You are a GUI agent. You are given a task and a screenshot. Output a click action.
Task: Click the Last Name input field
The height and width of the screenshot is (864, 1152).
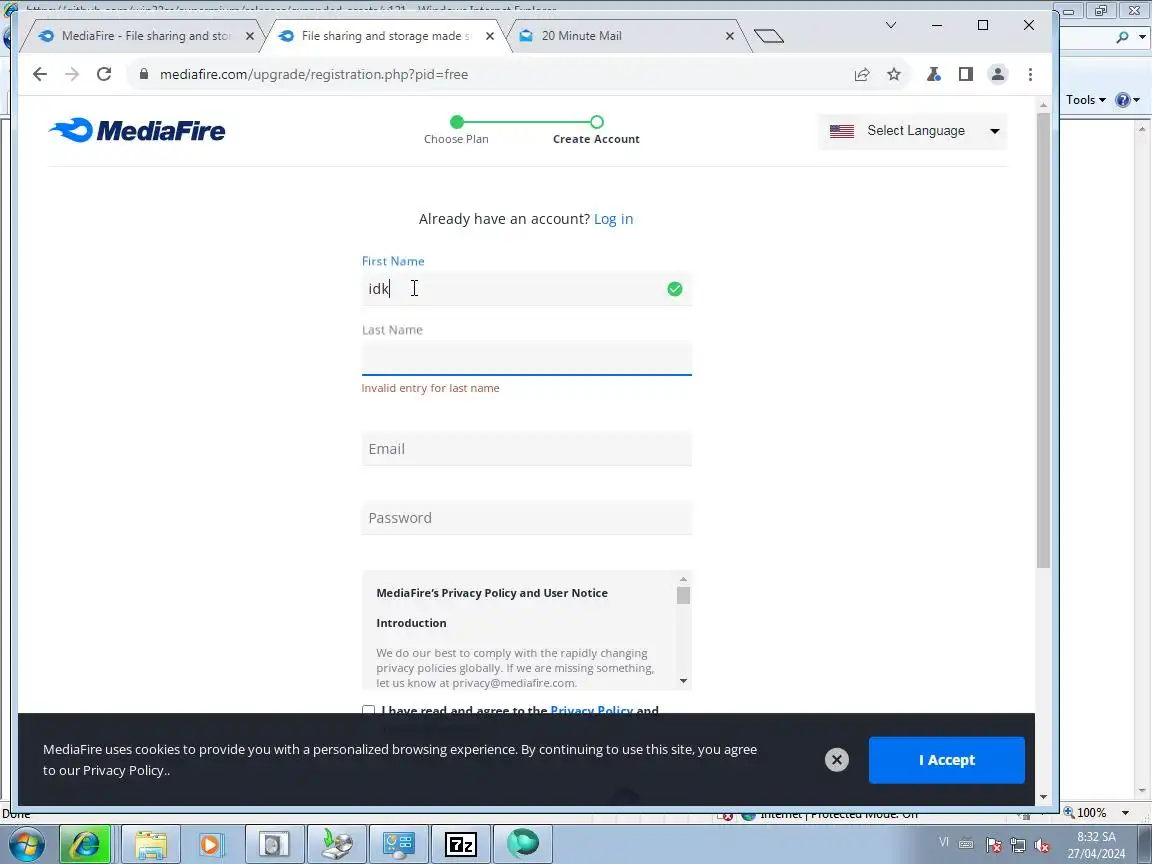coord(526,358)
